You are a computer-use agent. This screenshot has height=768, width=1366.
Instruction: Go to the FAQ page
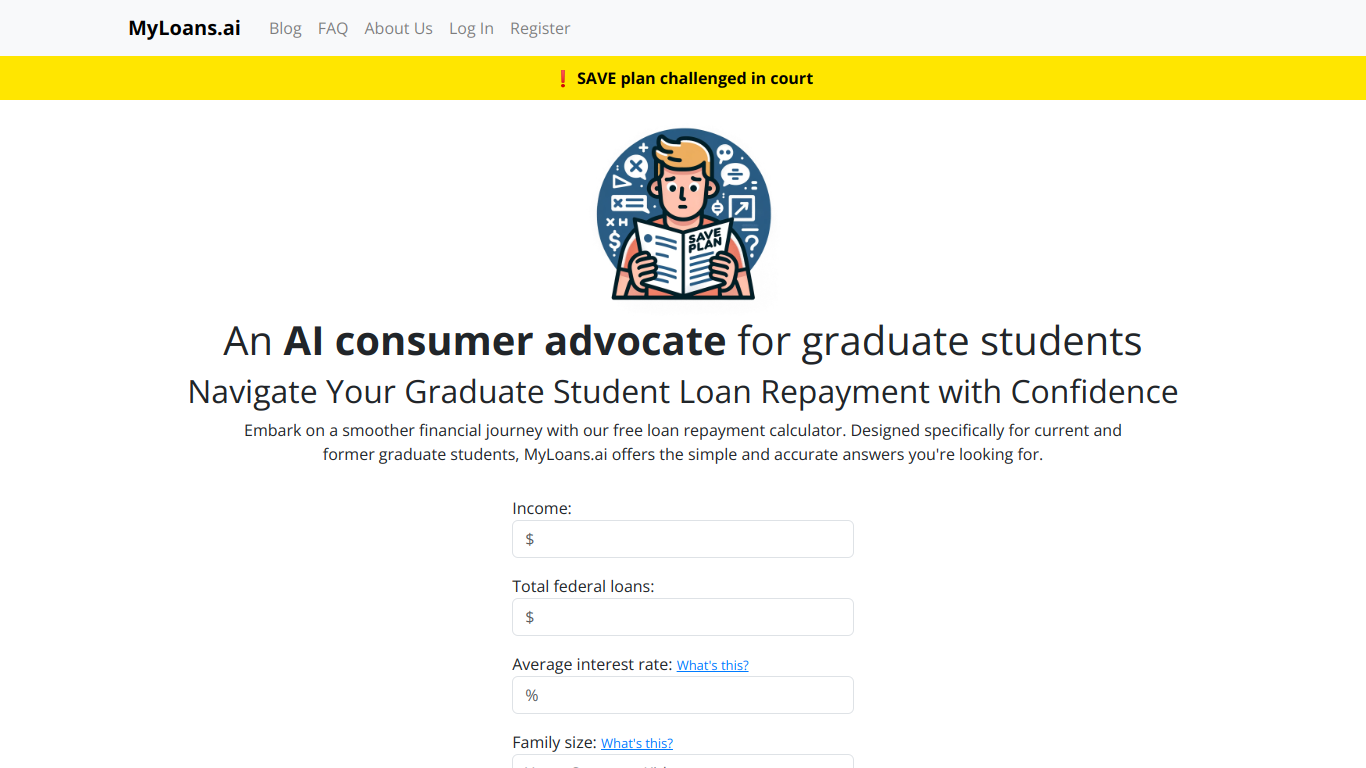333,28
